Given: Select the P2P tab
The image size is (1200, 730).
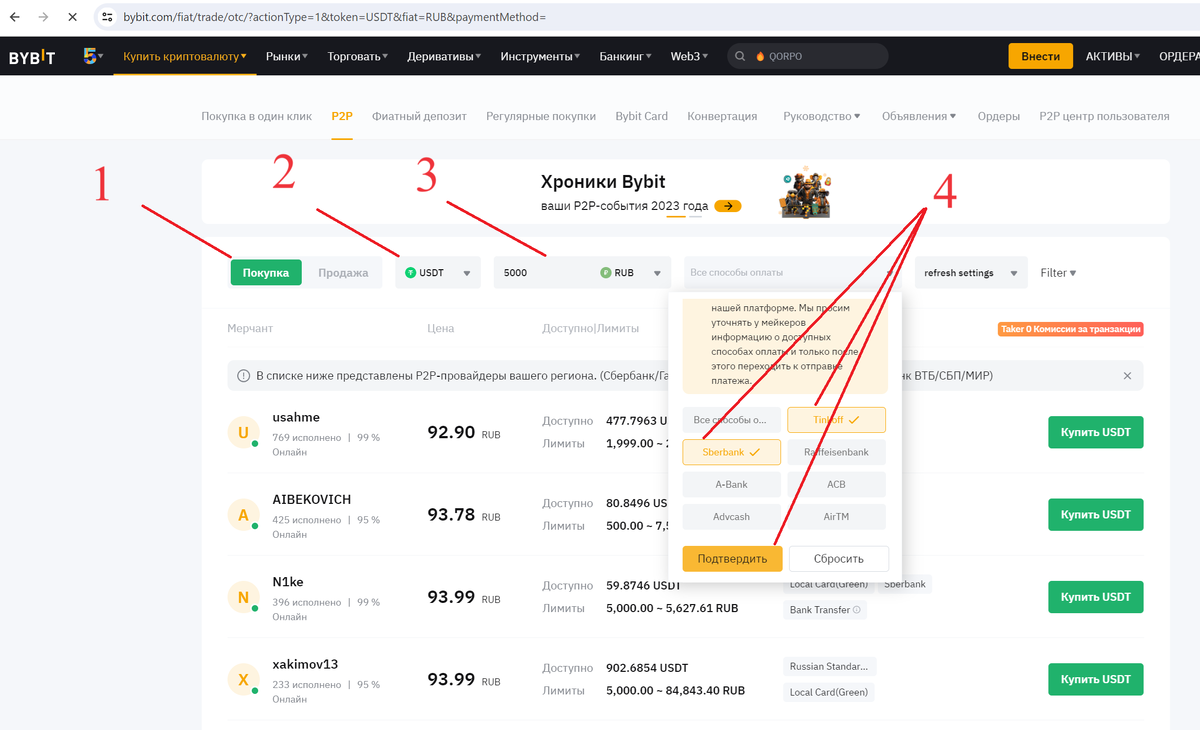Looking at the screenshot, I should click(x=342, y=116).
